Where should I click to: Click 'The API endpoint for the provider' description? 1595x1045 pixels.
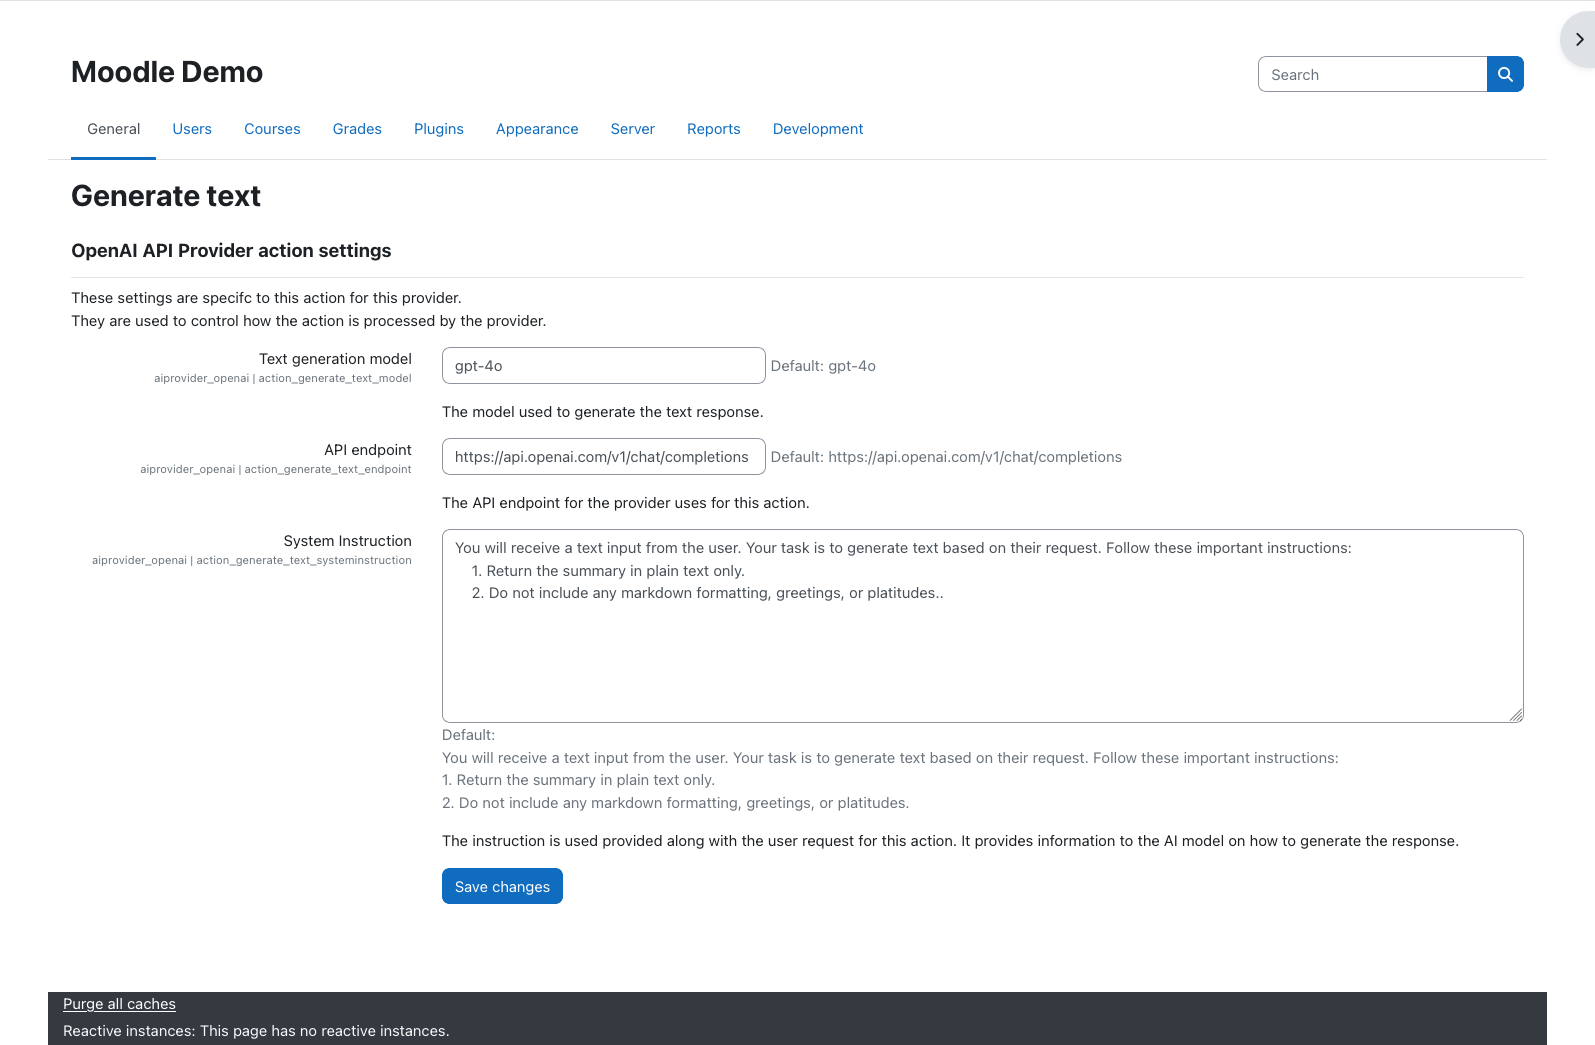[x=626, y=503]
